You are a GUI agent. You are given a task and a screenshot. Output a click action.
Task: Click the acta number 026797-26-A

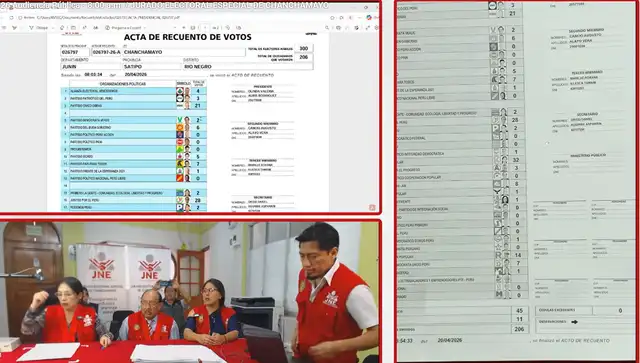106,52
